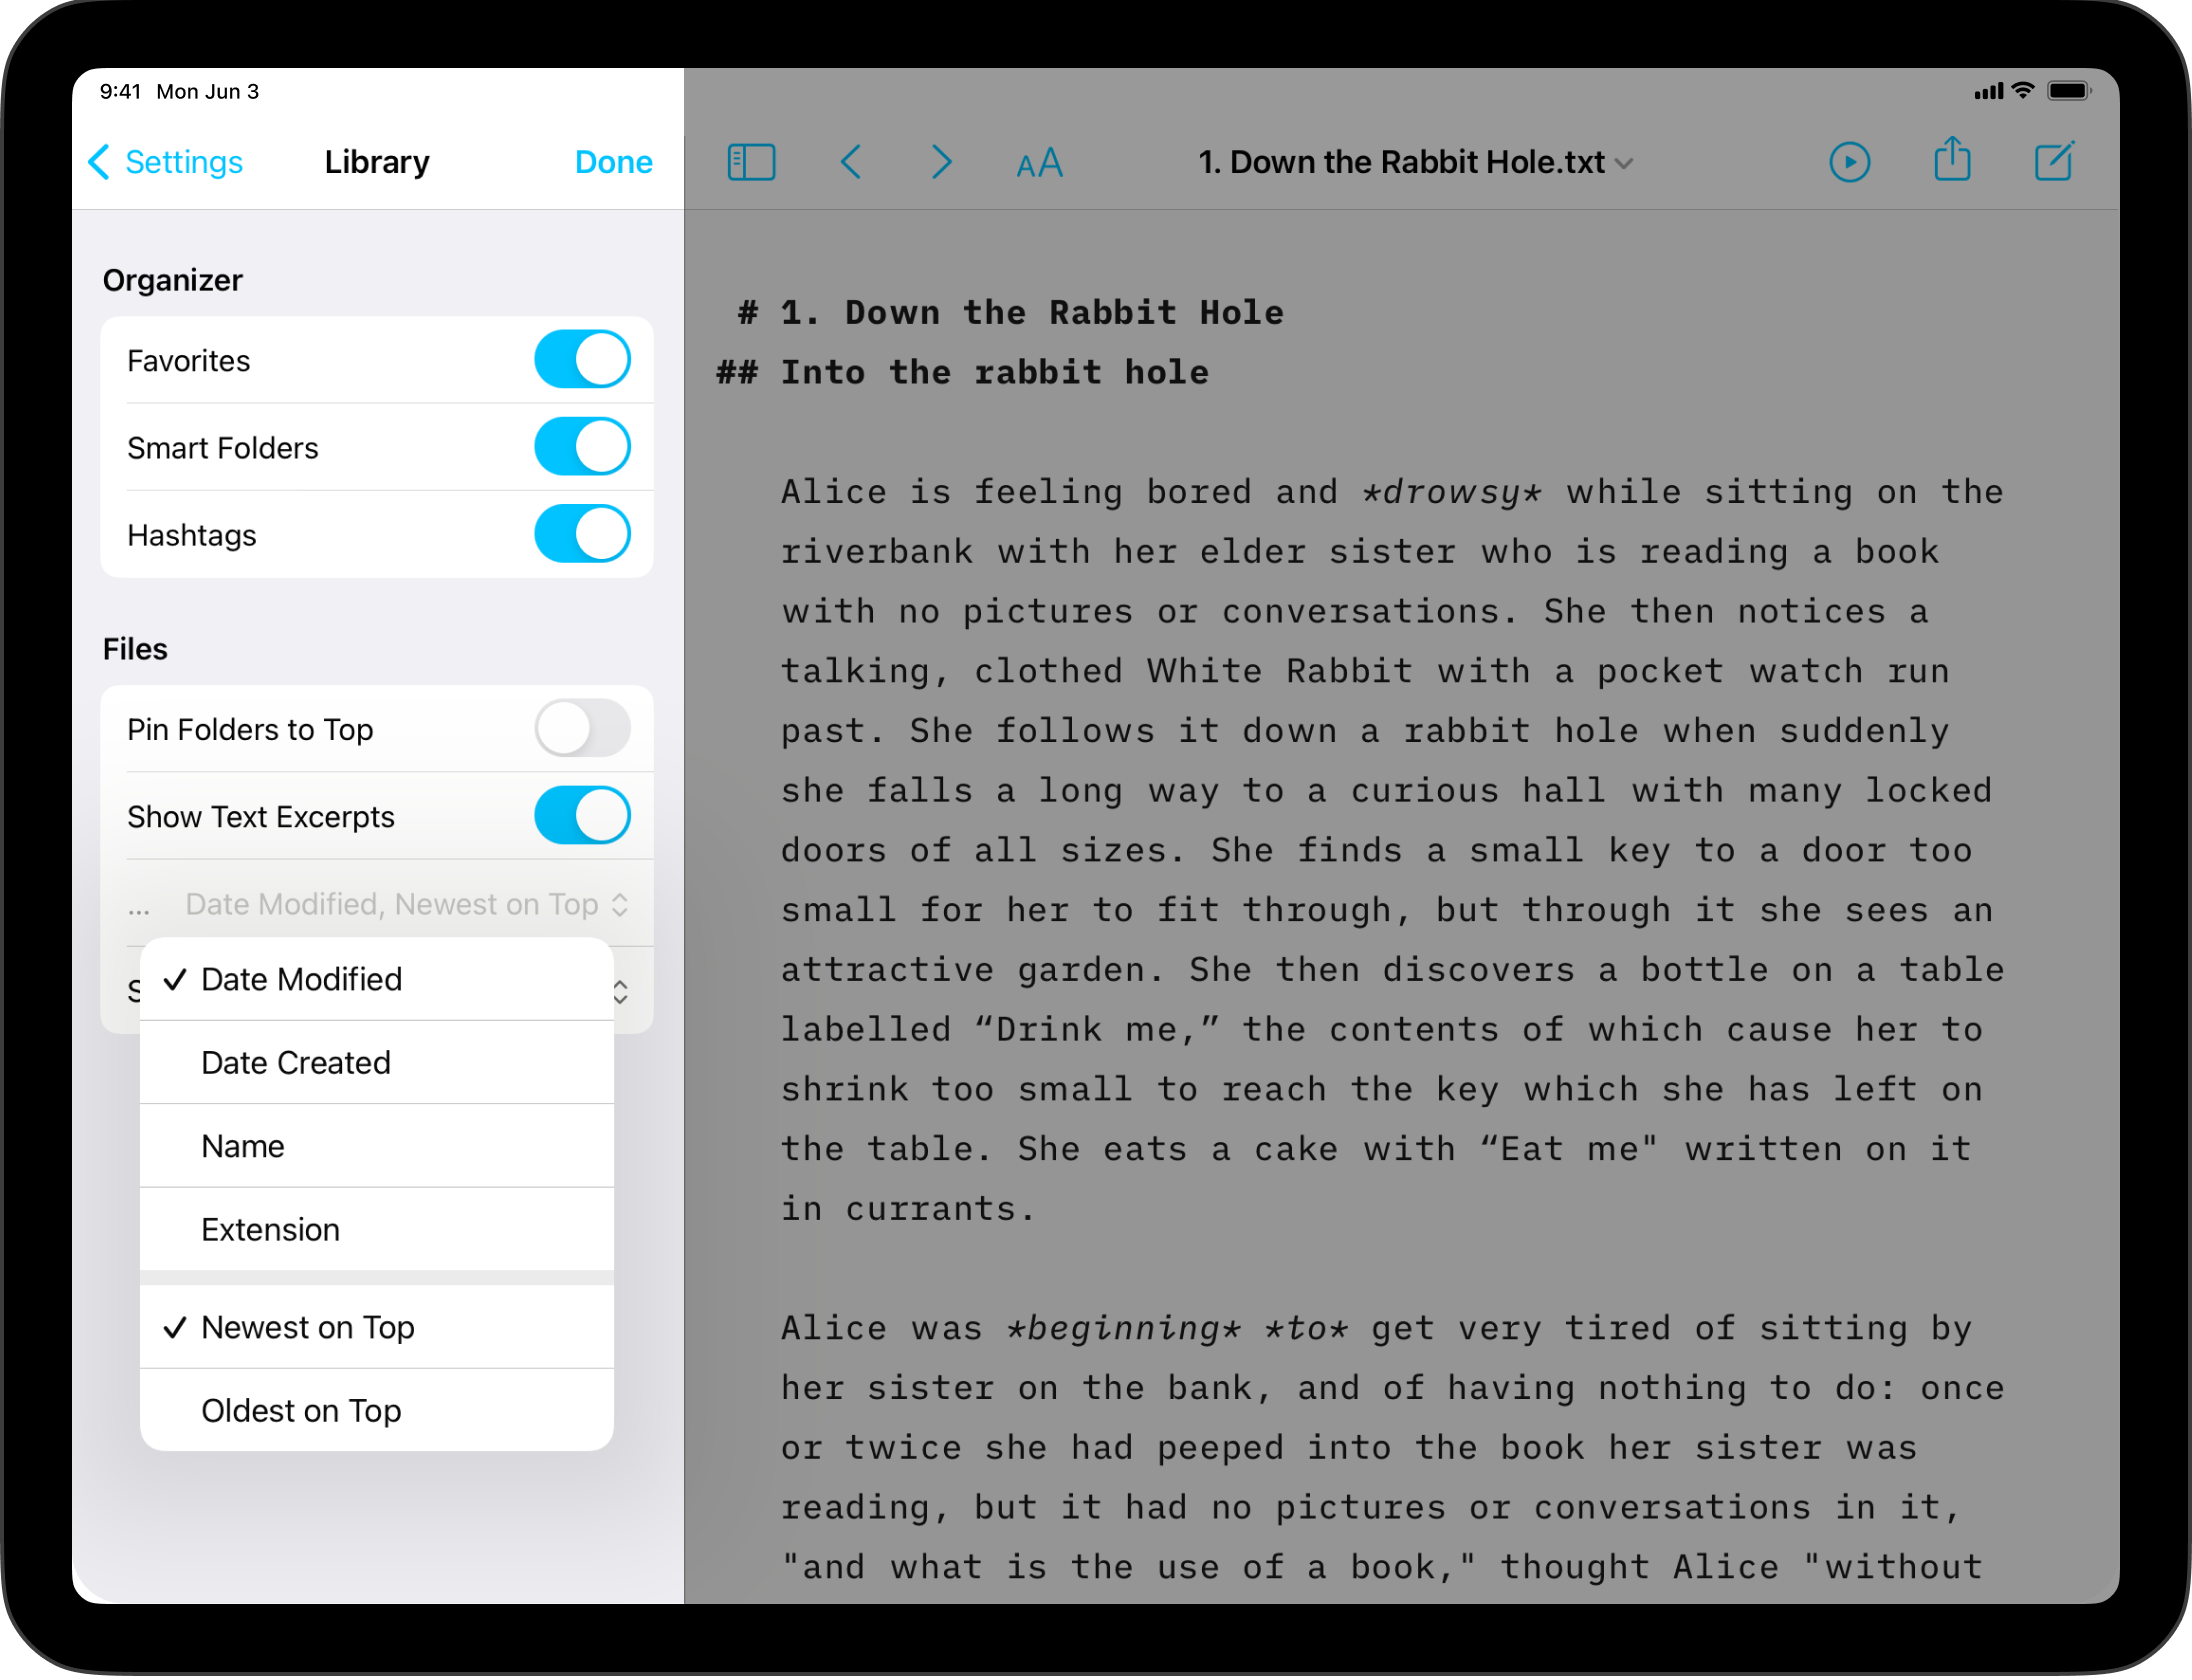Image resolution: width=2192 pixels, height=1680 pixels.
Task: Select Date Created from the sort menu
Action: point(296,1062)
